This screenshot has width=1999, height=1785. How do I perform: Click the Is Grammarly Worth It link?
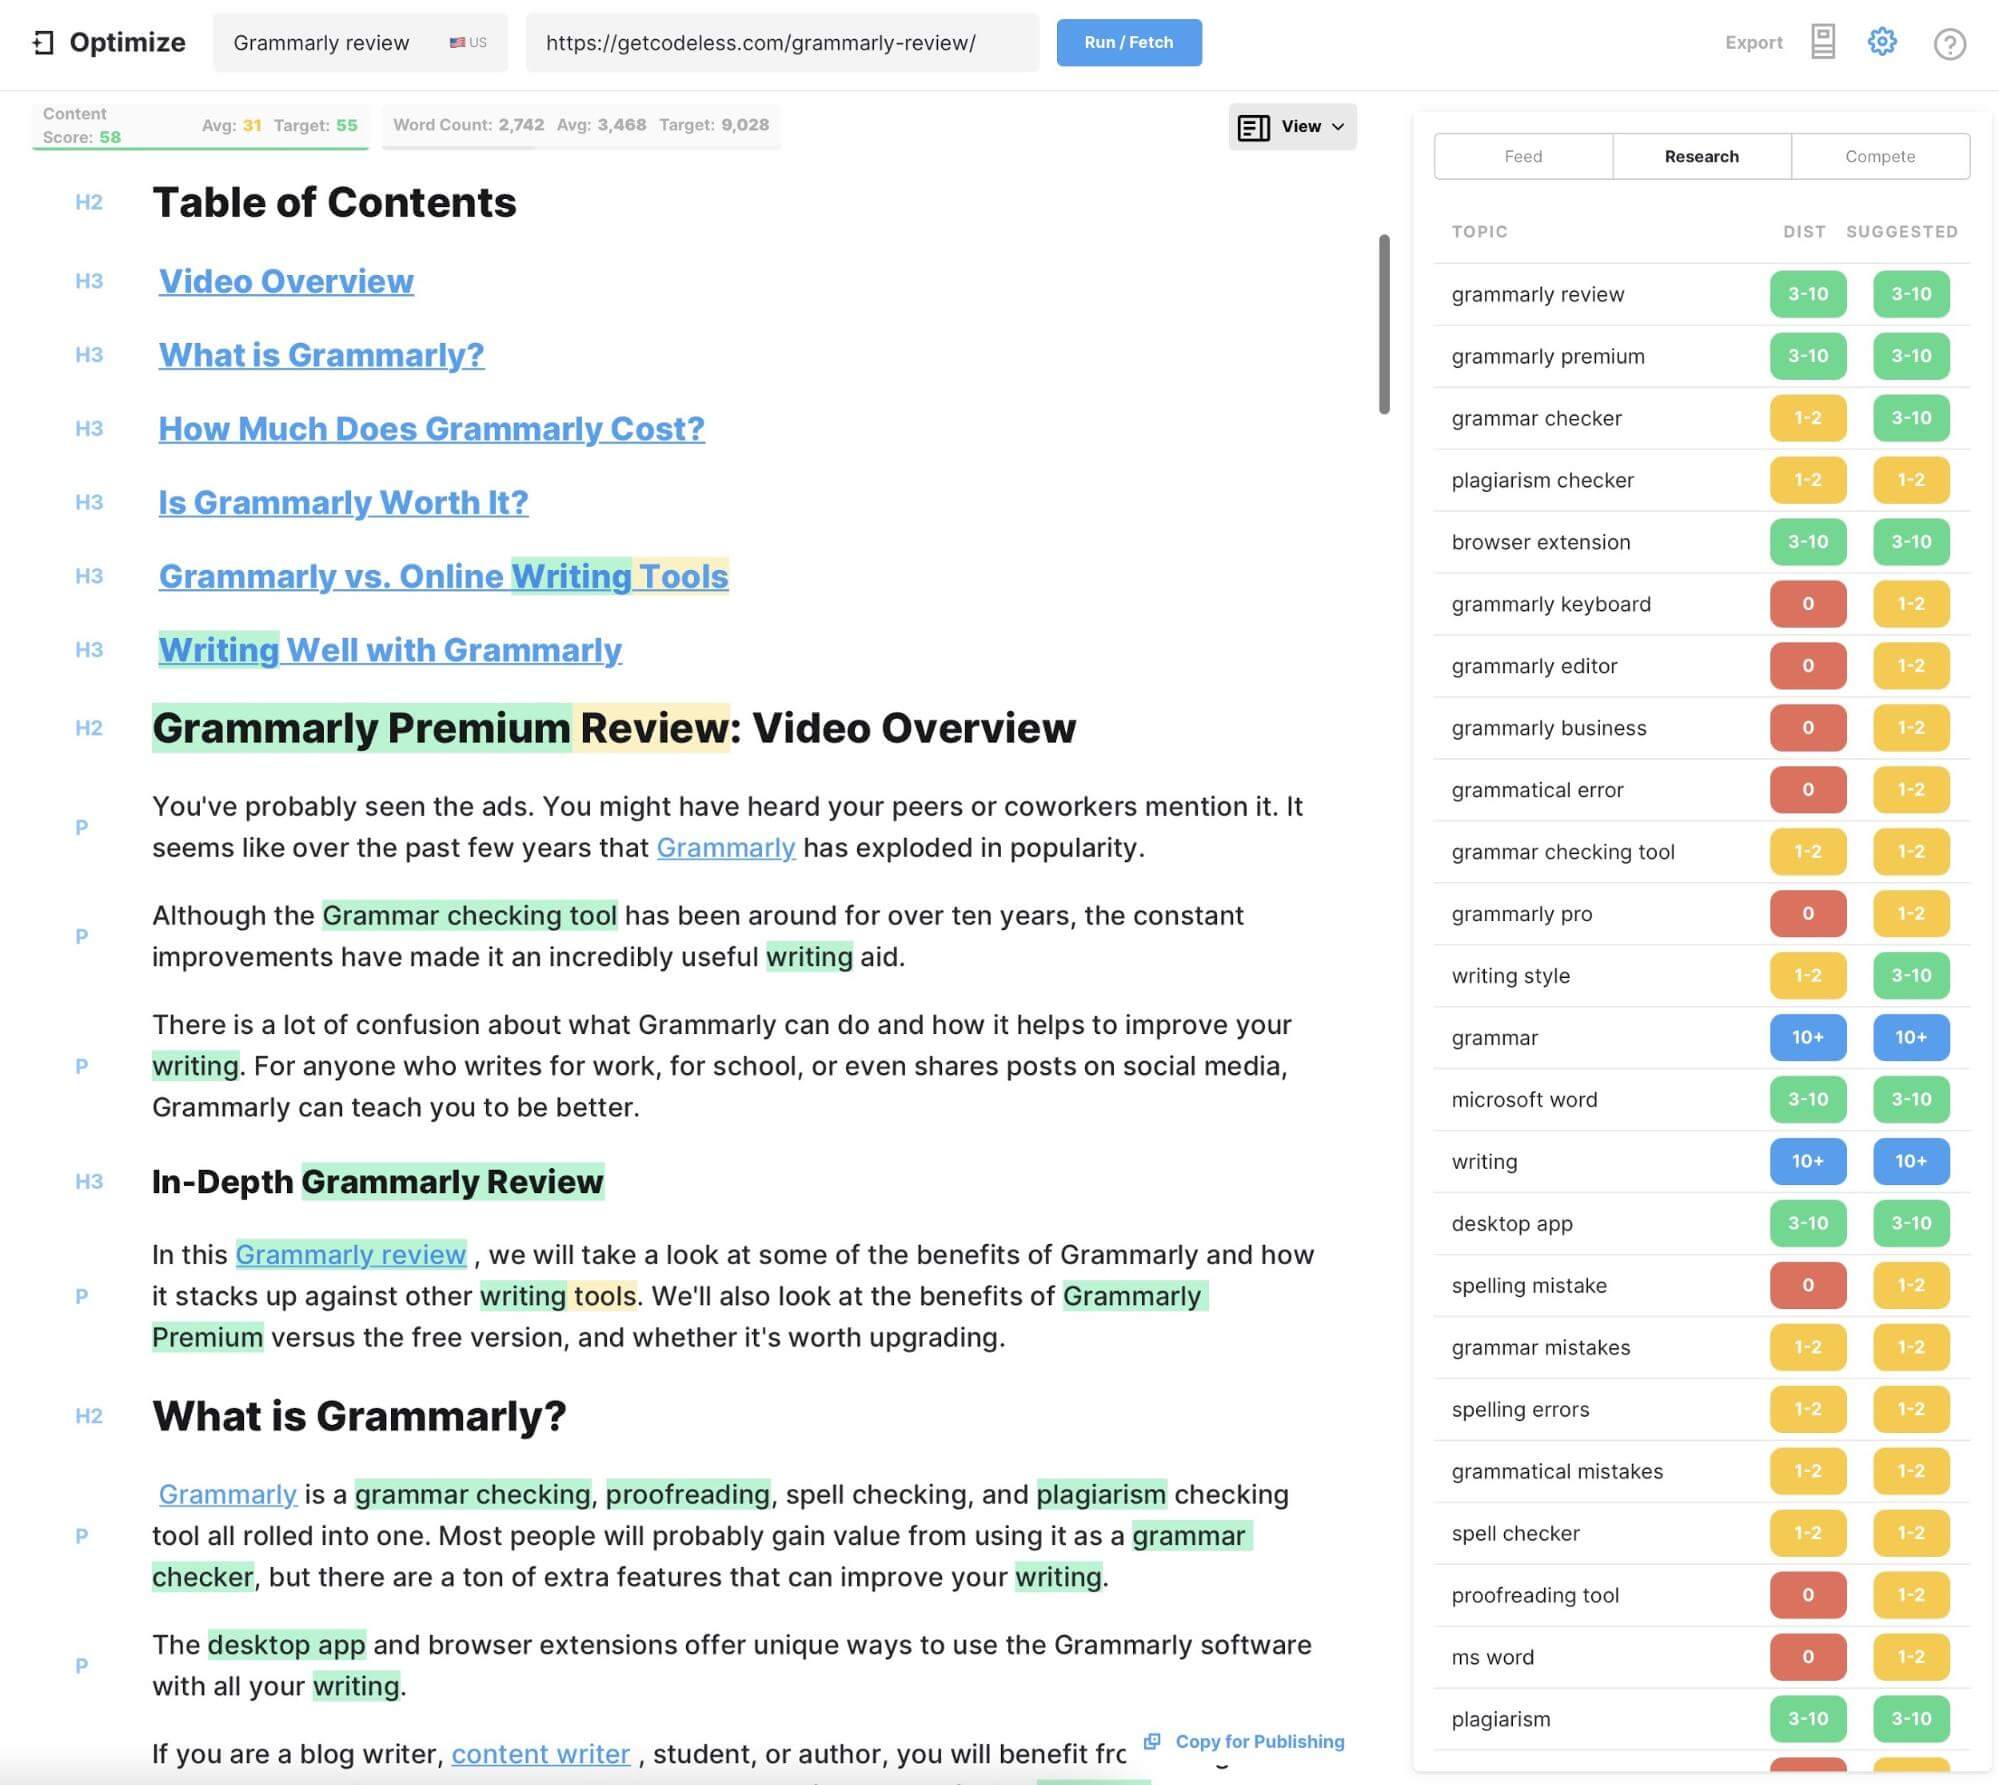343,503
